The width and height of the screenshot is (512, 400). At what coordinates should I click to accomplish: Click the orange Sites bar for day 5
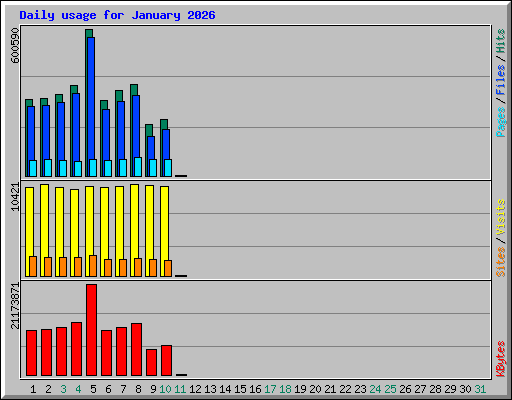(x=93, y=266)
